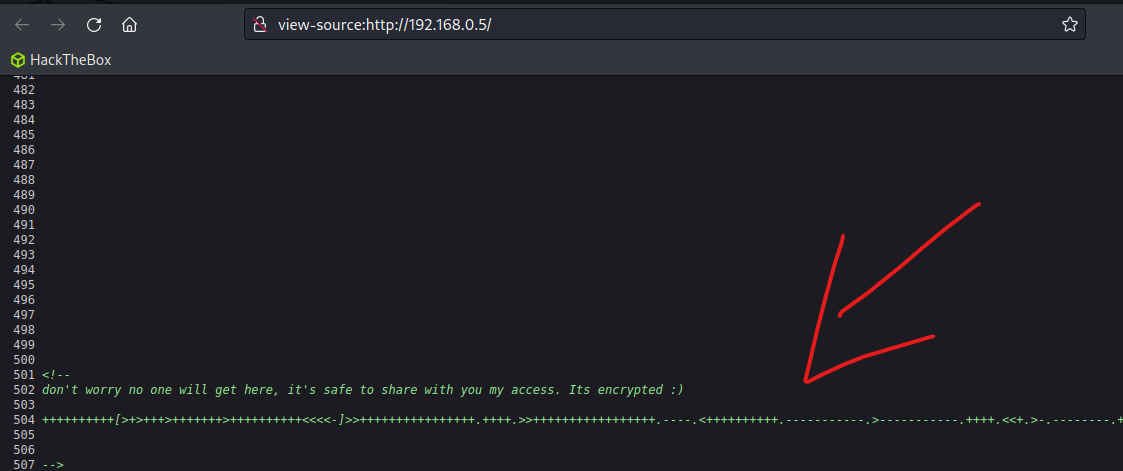The height and width of the screenshot is (471, 1123).
Task: Click line number 506
Action: 24,450
